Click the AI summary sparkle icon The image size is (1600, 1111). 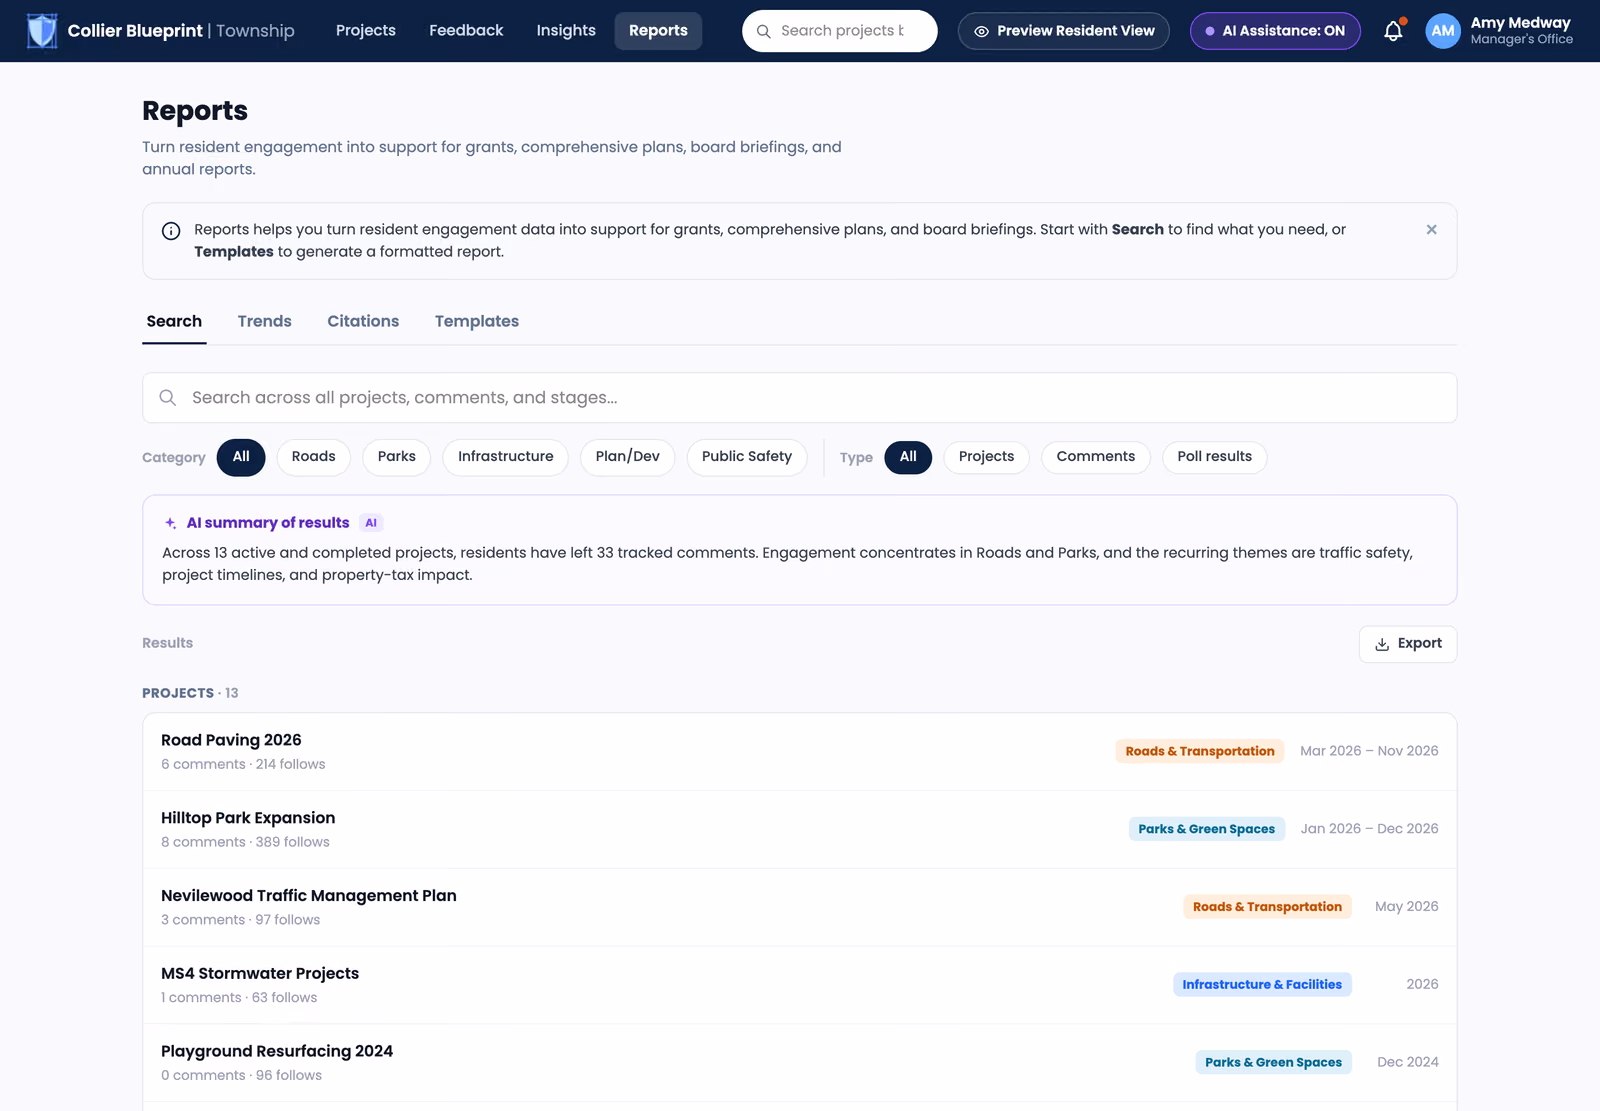tap(170, 523)
